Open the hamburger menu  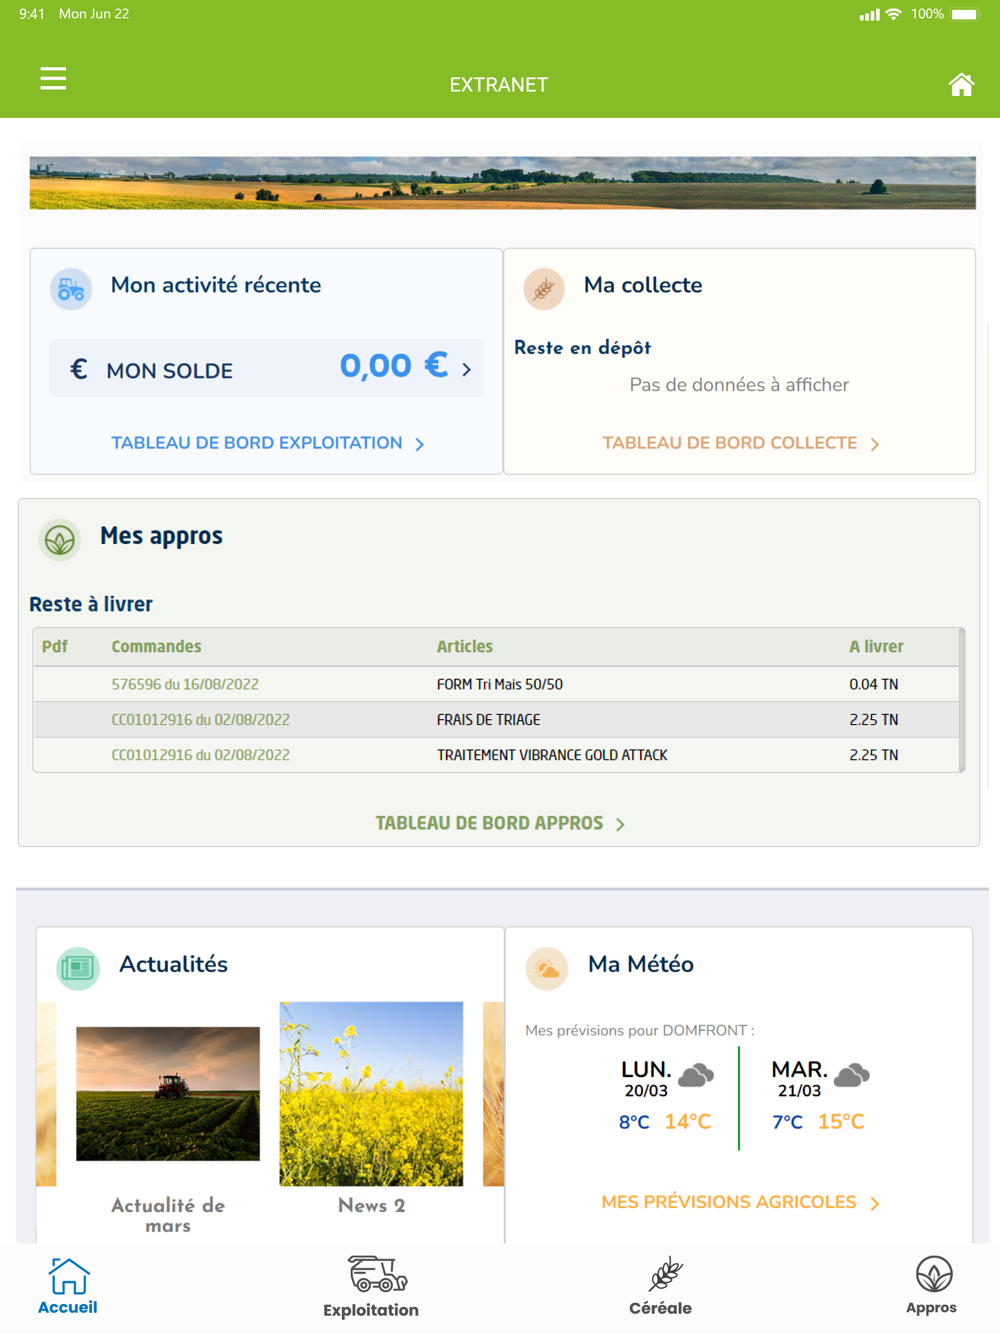pyautogui.click(x=53, y=78)
